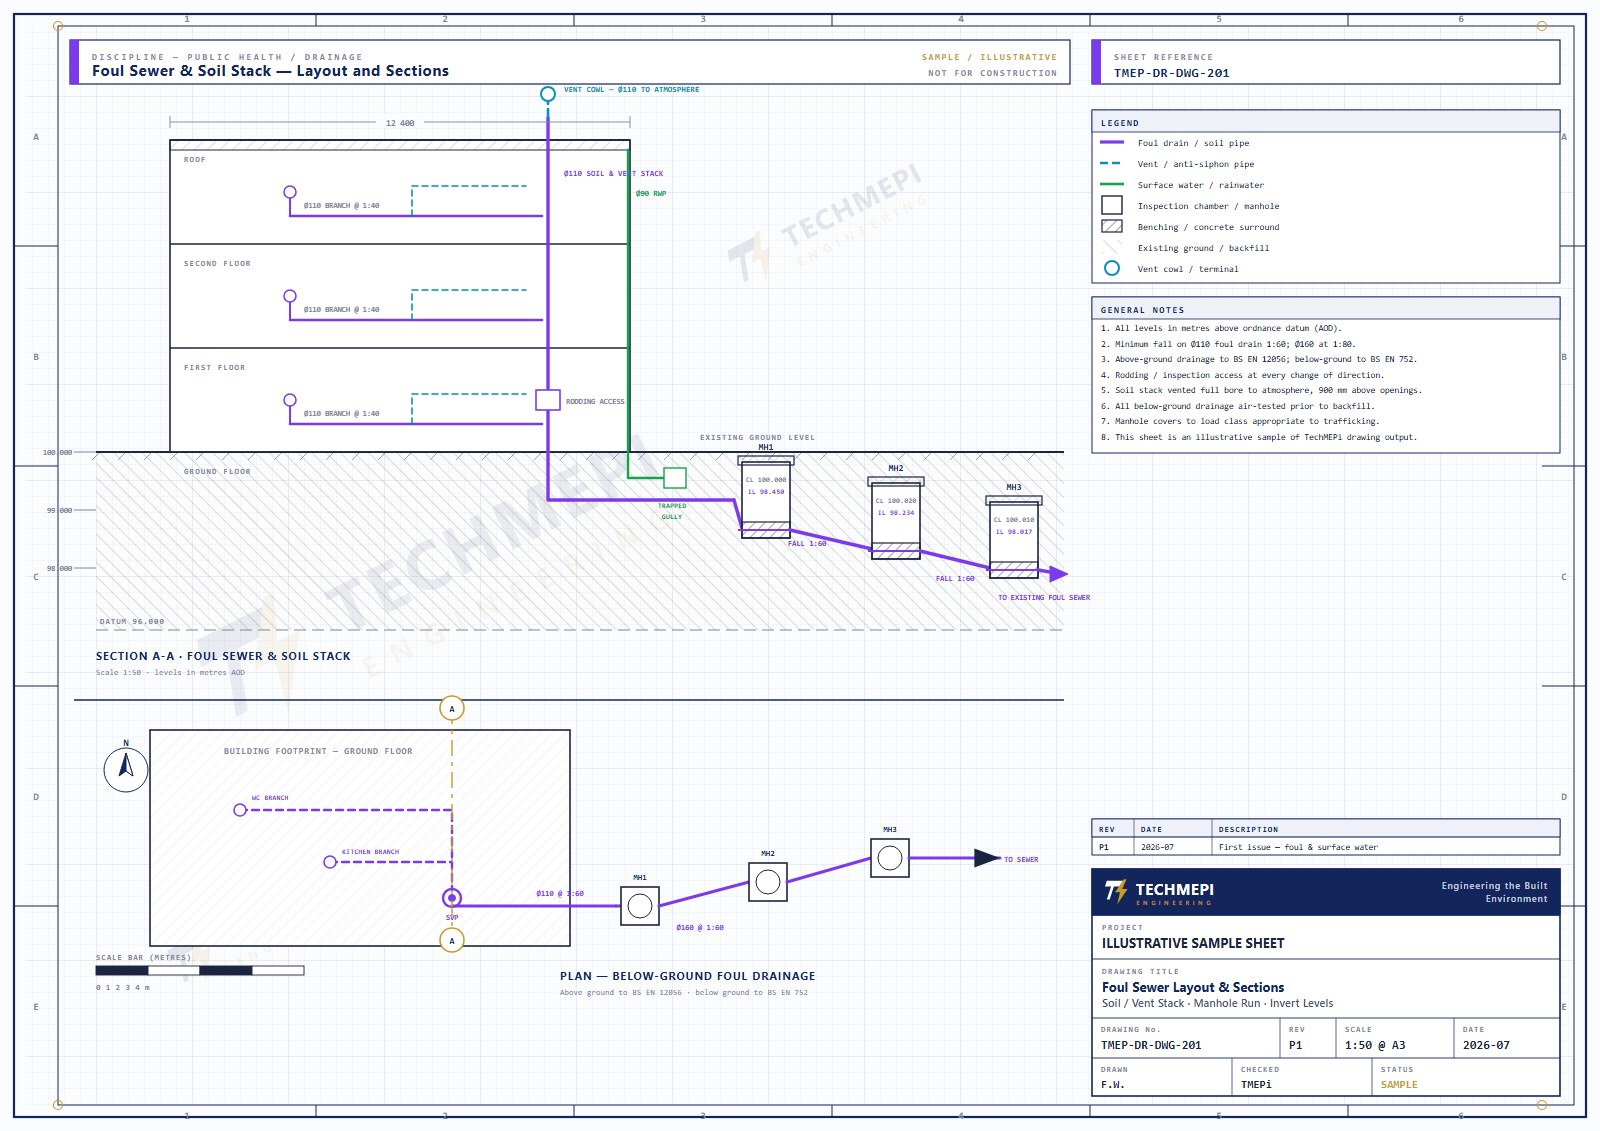Click the green trapped gully box
This screenshot has height=1131, width=1600.
tap(675, 478)
